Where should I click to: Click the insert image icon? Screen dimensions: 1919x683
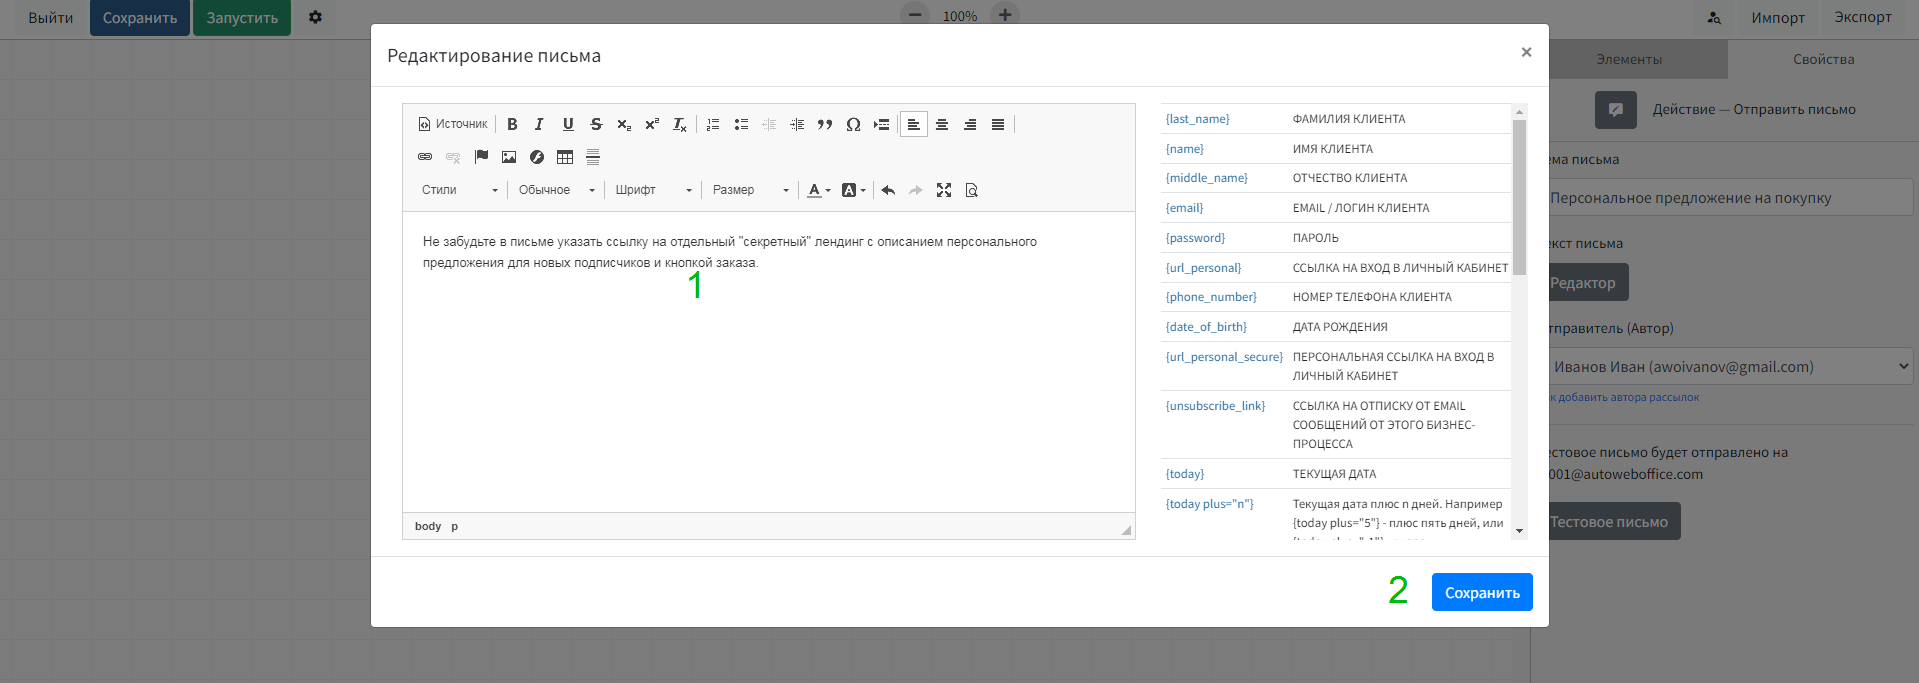509,157
